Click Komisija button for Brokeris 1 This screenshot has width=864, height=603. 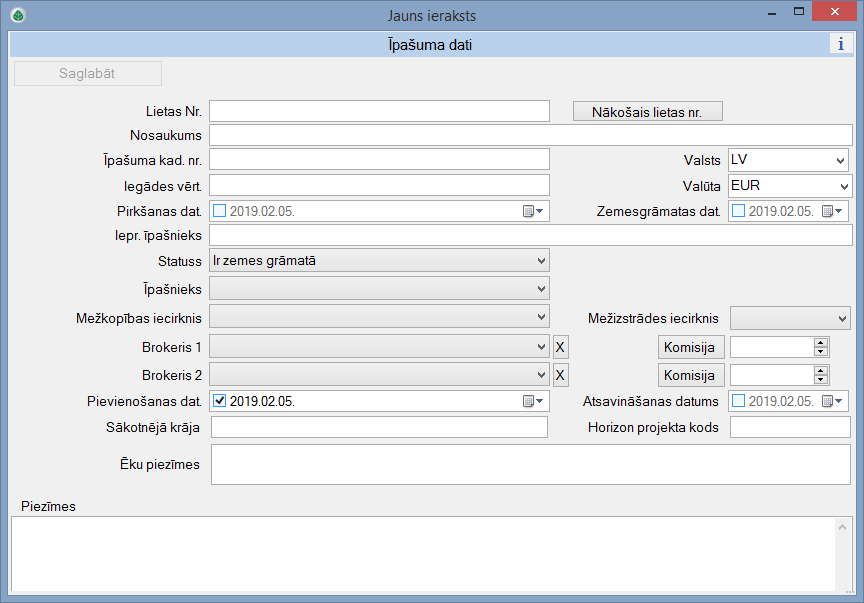(x=690, y=347)
